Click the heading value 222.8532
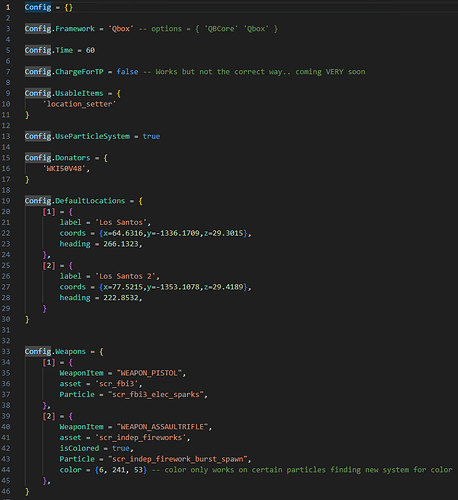 tap(121, 298)
